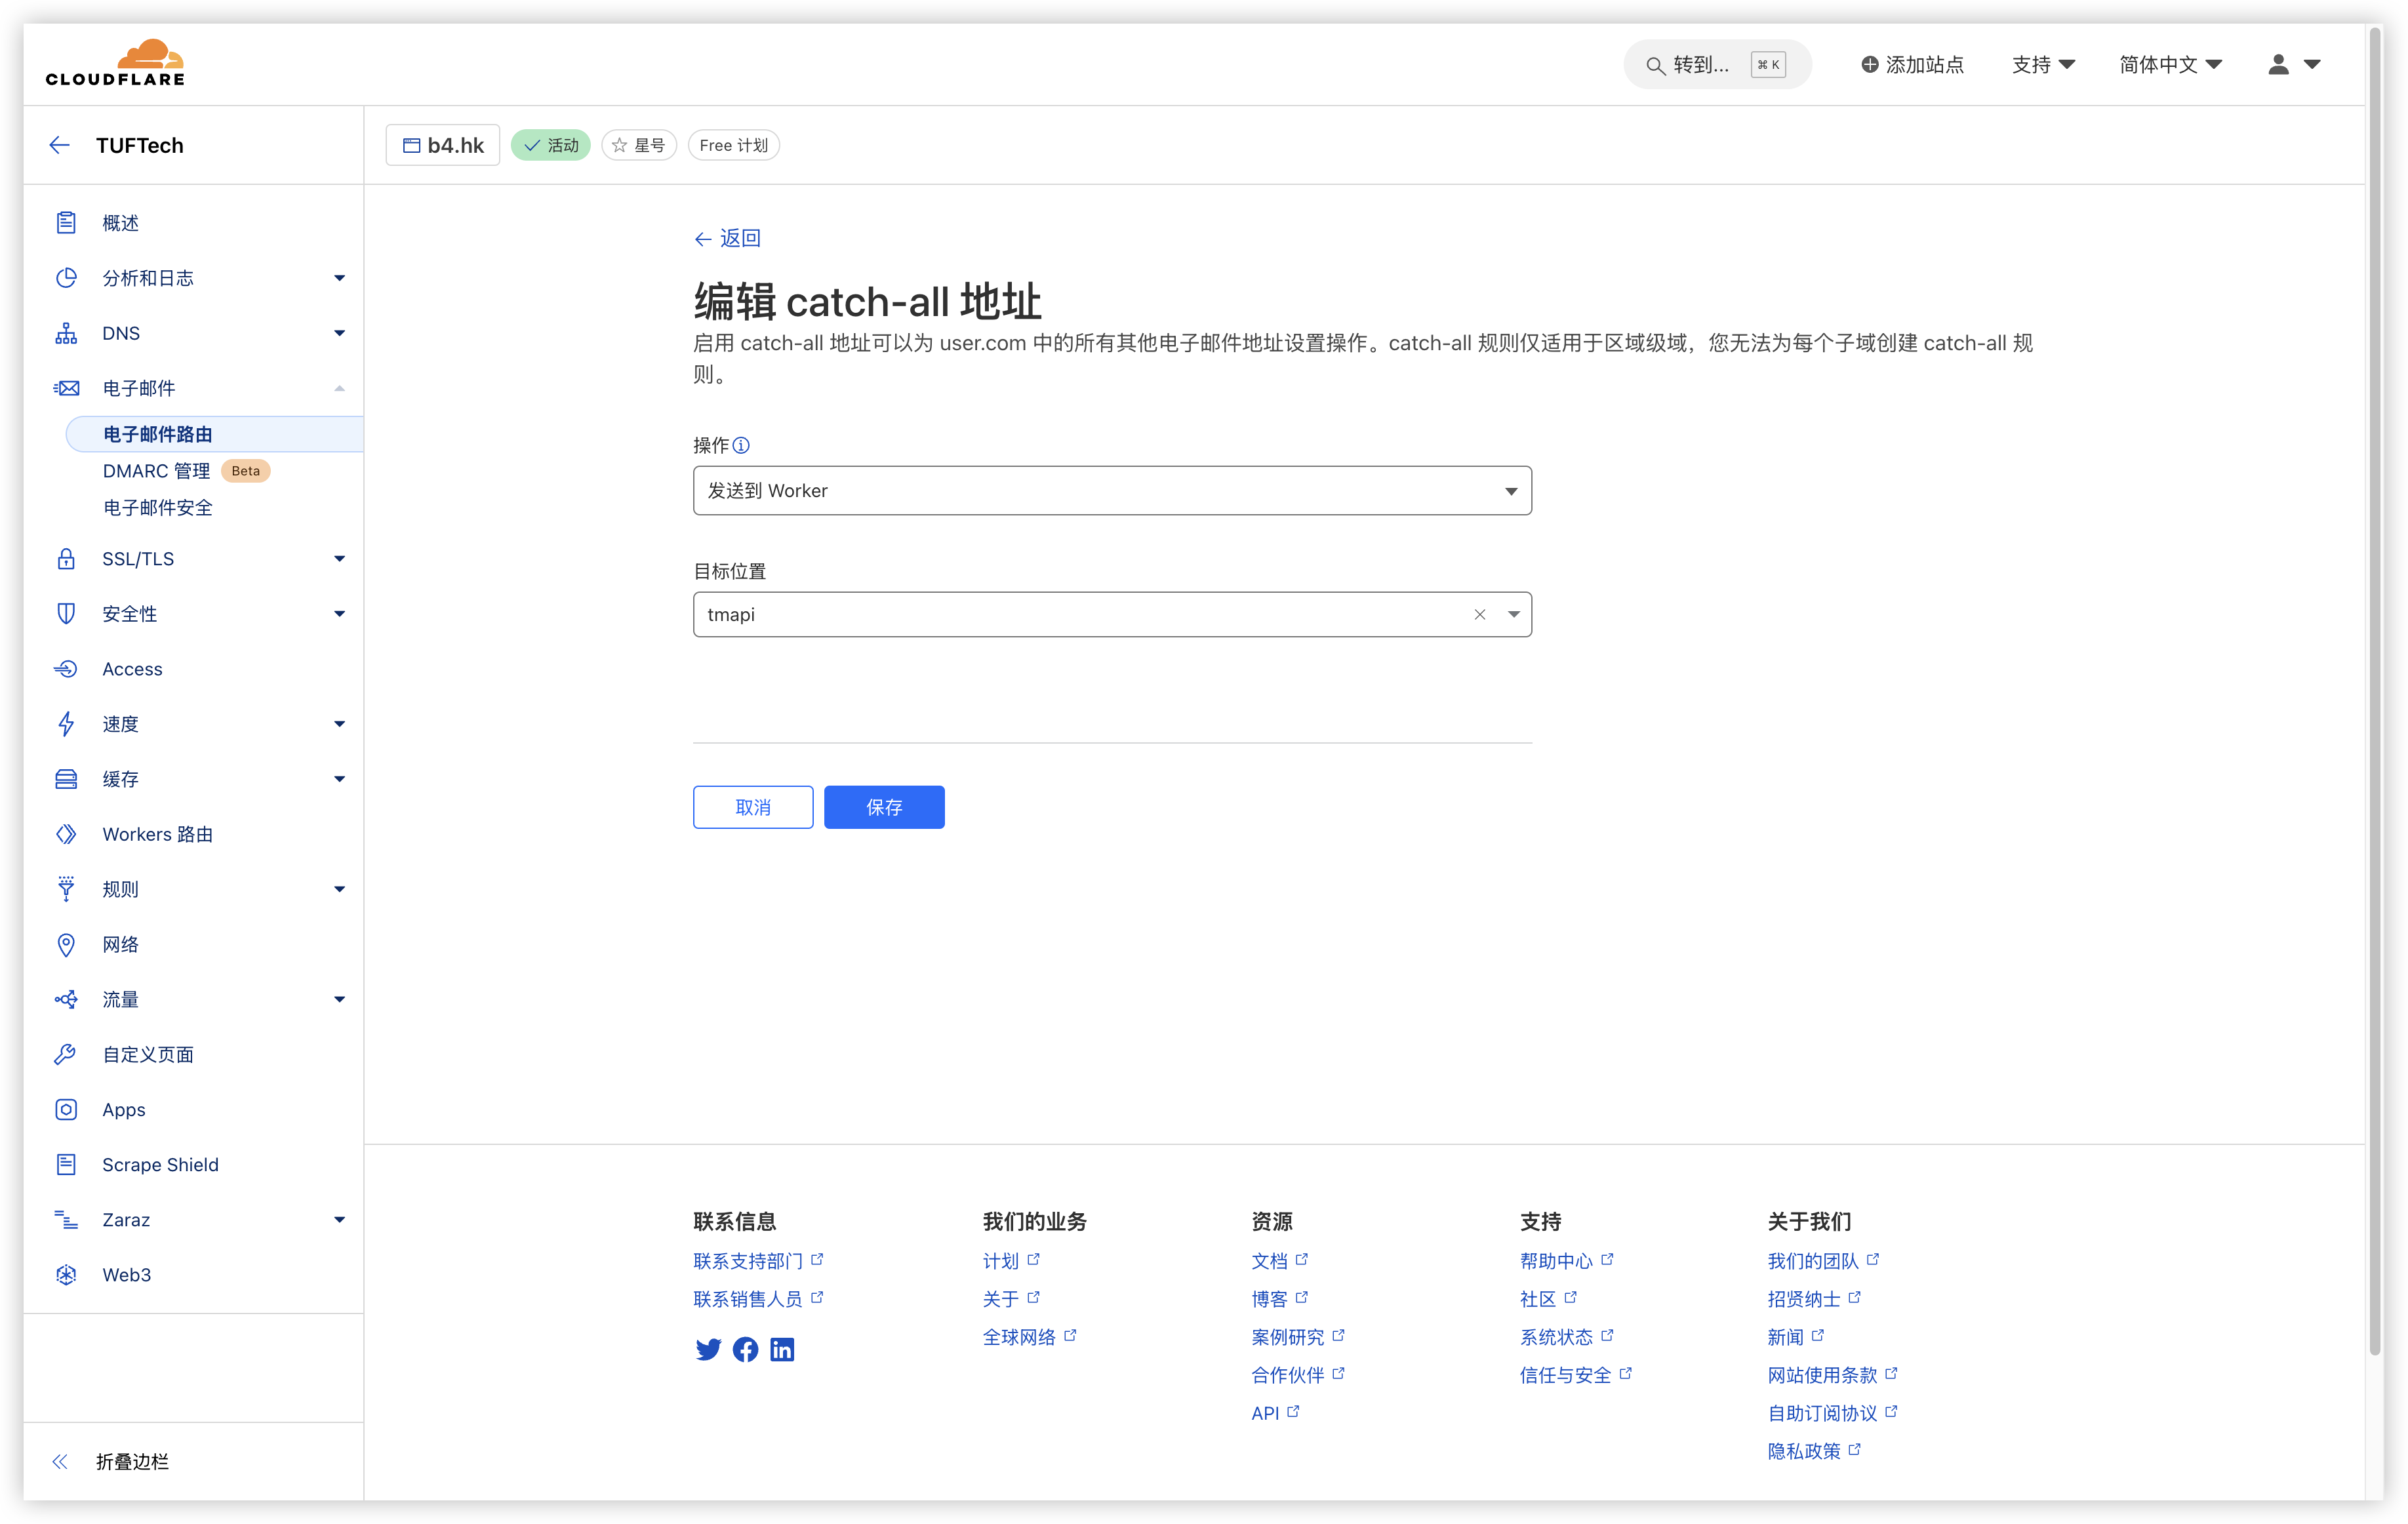Open DMARC 管理 in sidebar
The height and width of the screenshot is (1524, 2408).
pos(157,471)
